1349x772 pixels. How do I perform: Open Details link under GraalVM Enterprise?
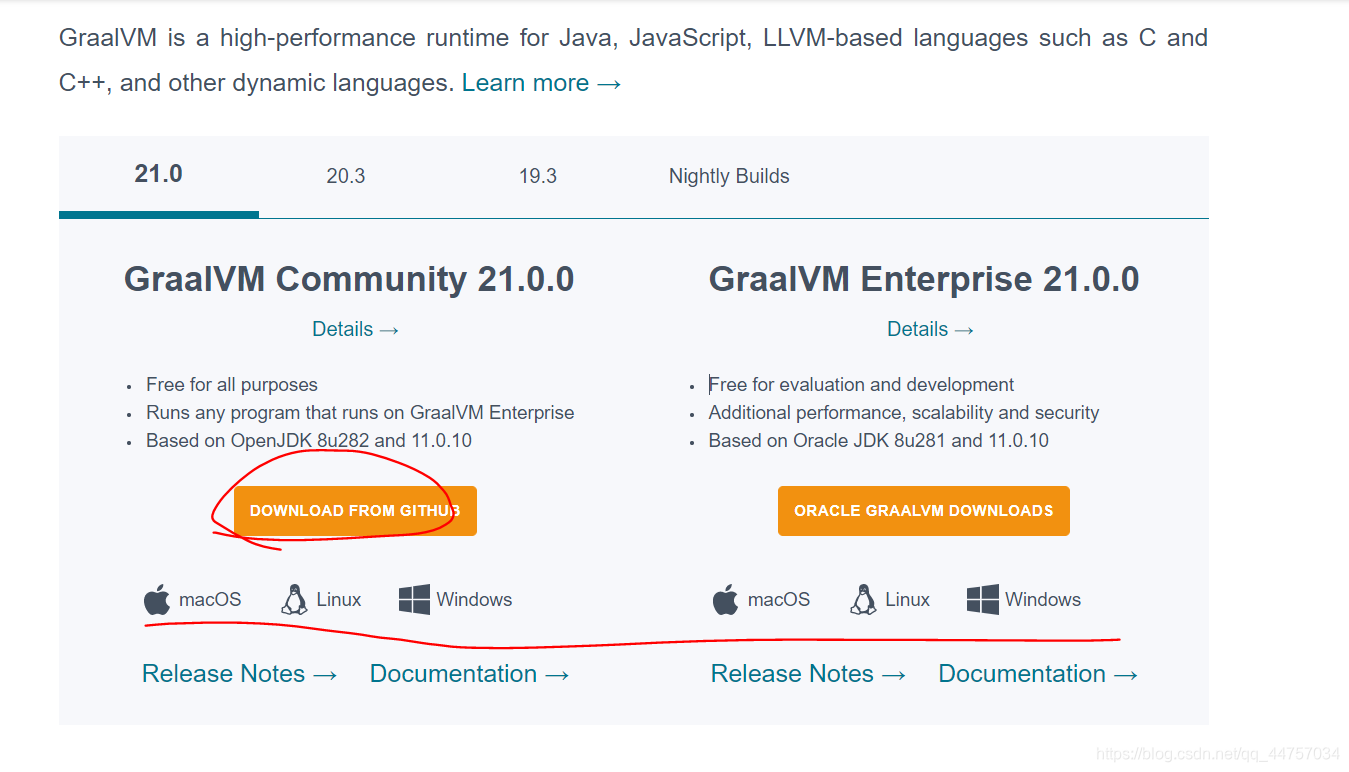(931, 329)
